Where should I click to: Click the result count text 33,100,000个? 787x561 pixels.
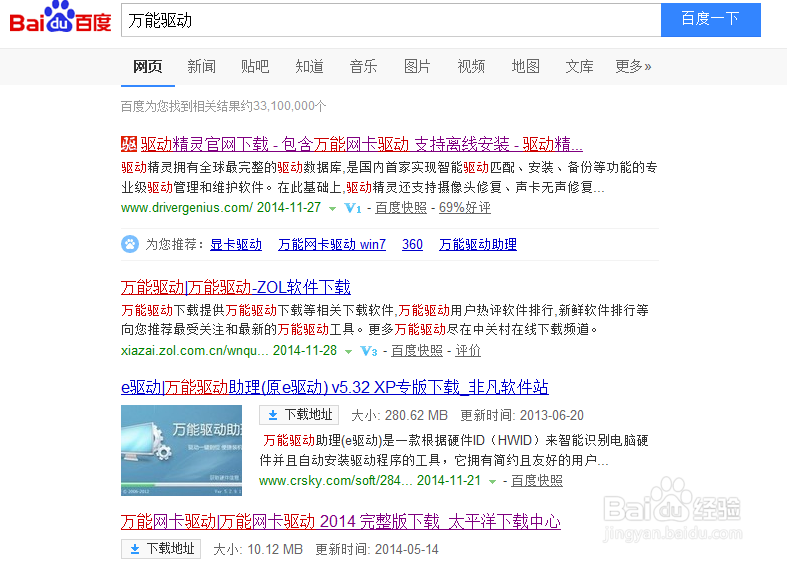pyautogui.click(x=290, y=106)
